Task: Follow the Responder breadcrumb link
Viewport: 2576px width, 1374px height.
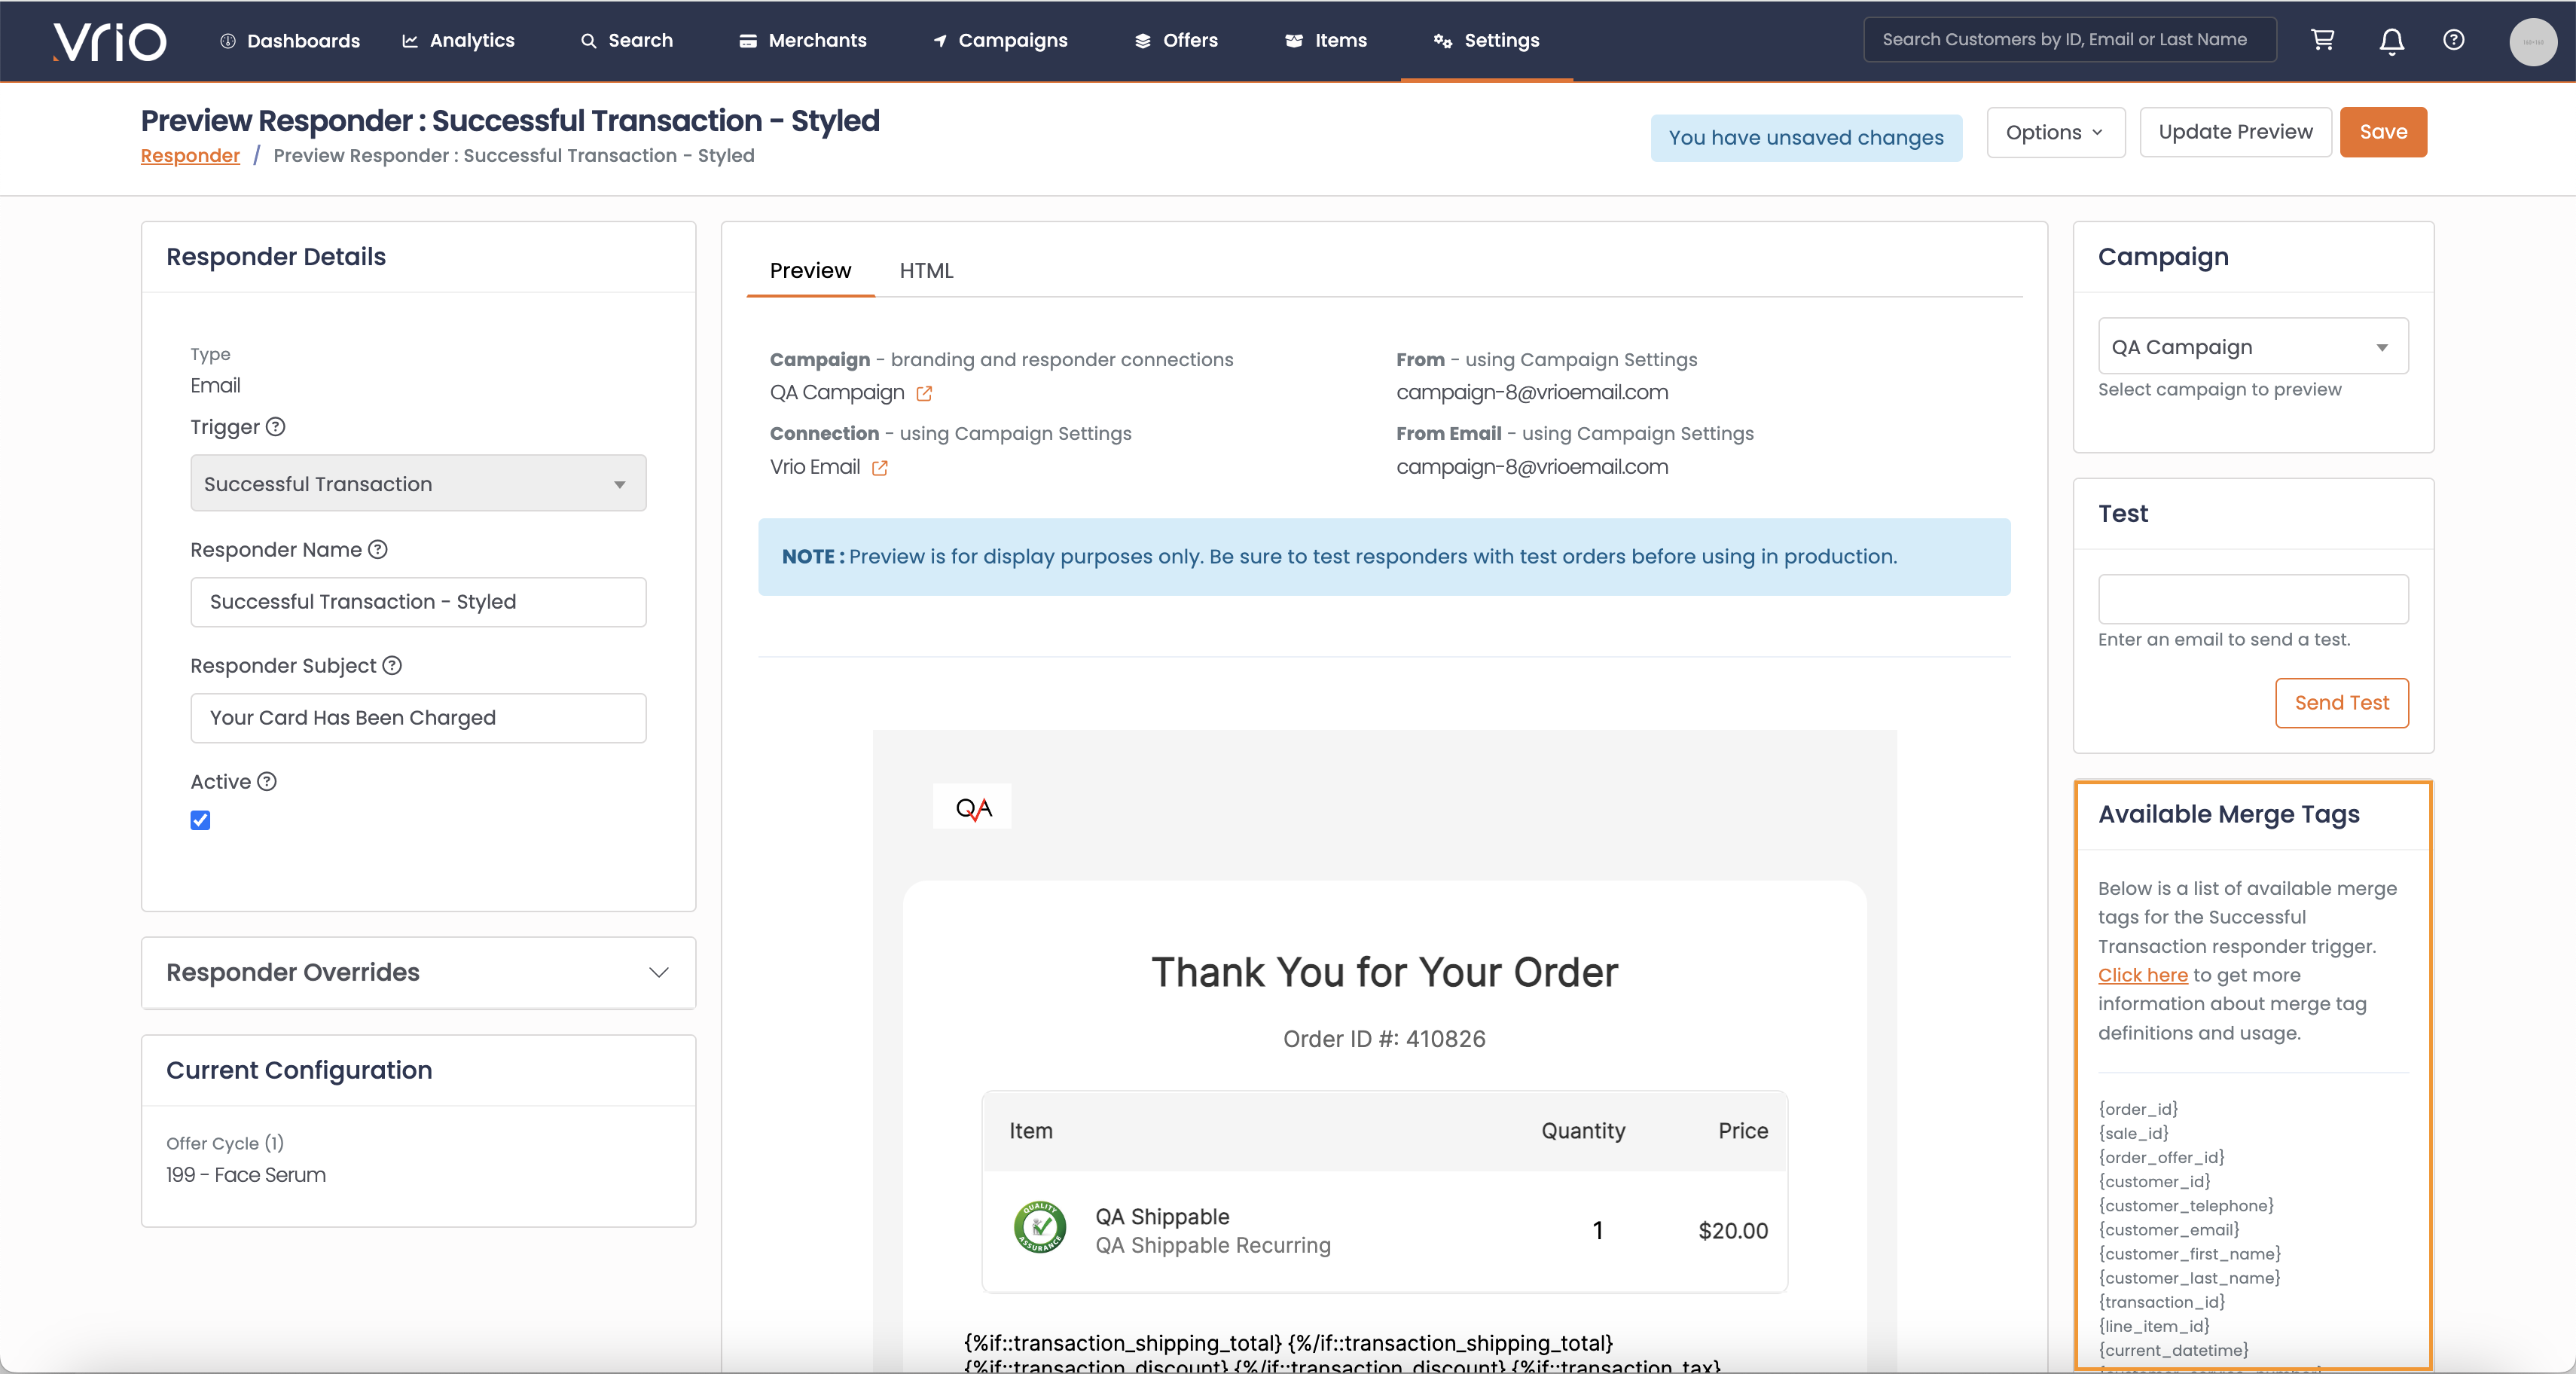Action: pos(190,156)
